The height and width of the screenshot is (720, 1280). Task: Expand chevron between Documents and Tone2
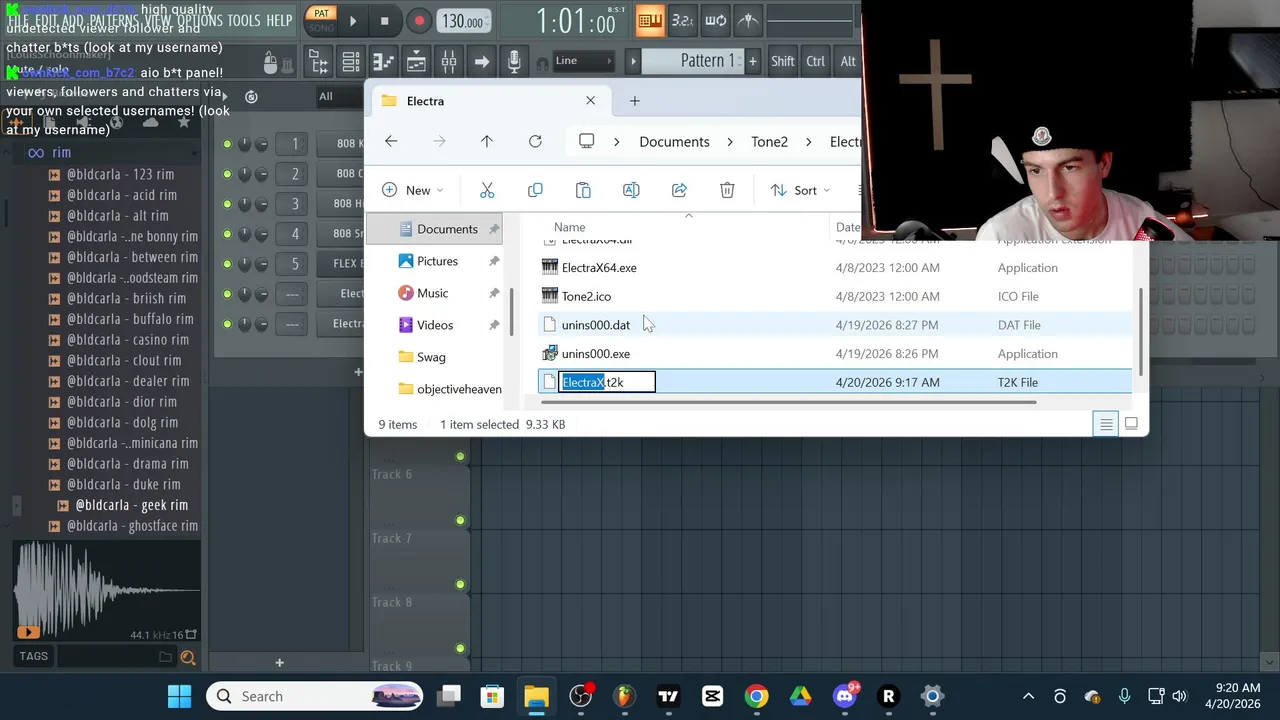tap(730, 142)
